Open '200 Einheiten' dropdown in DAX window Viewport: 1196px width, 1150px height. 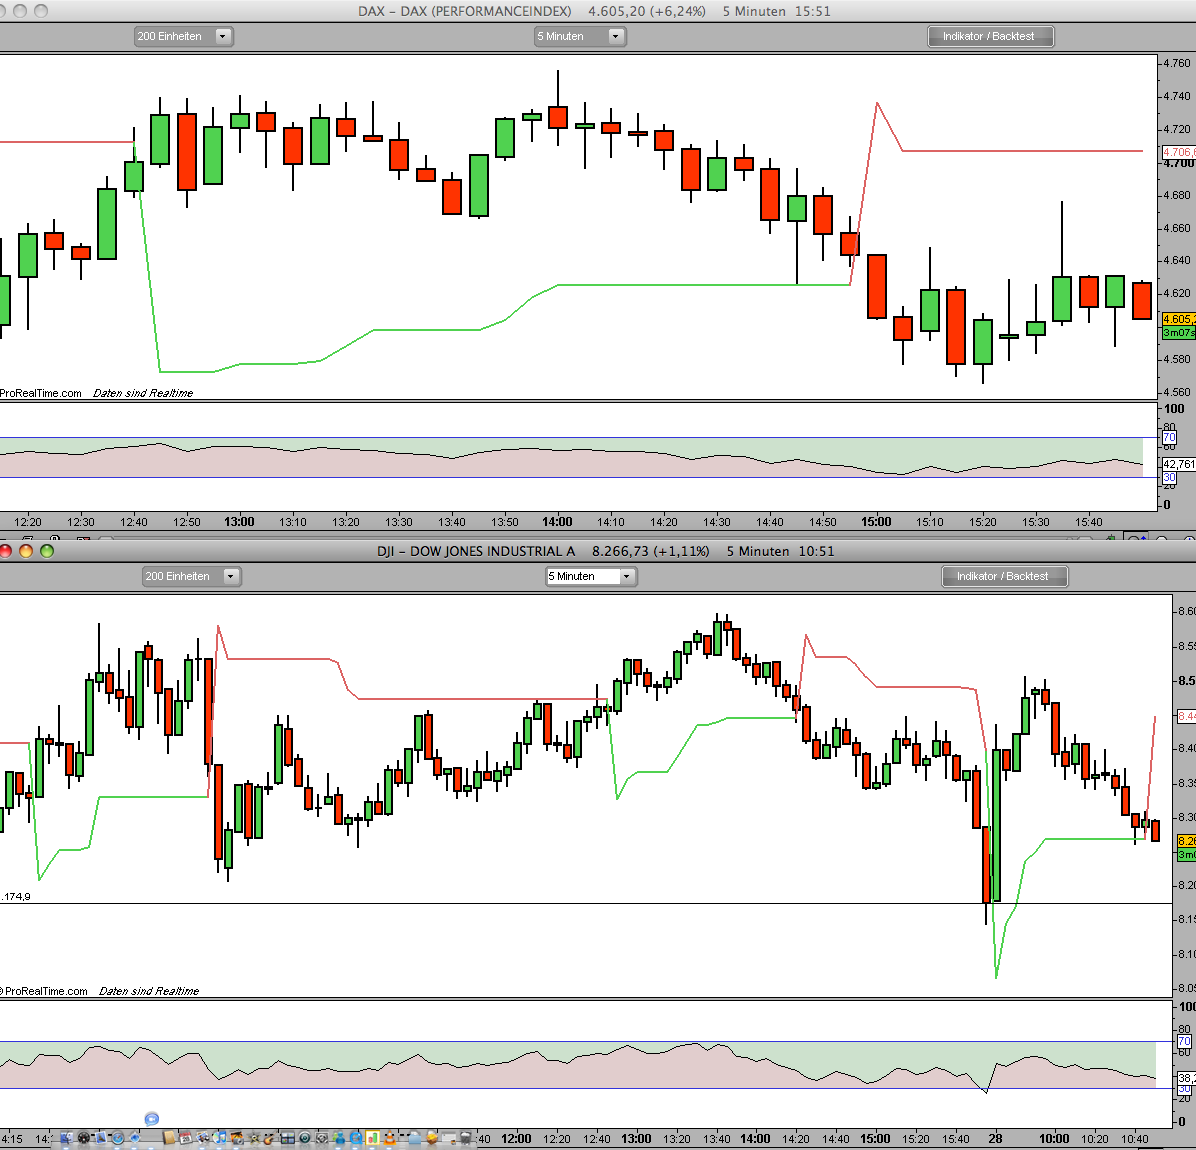coord(183,36)
